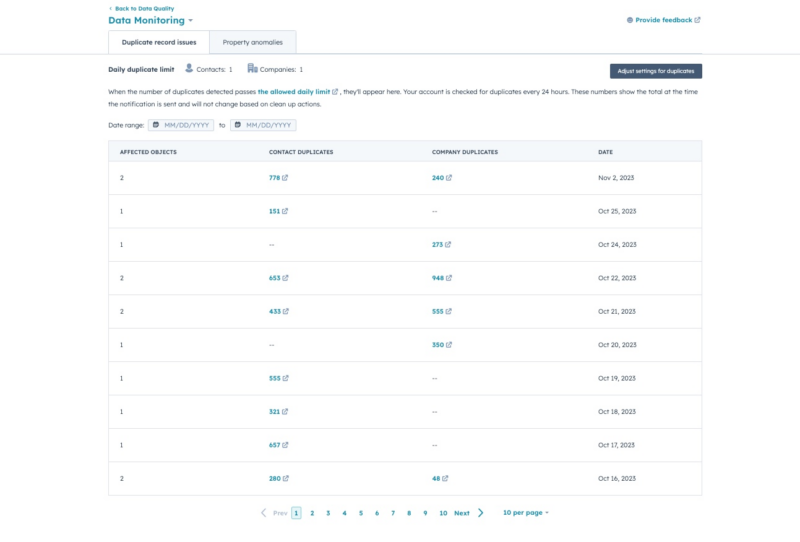Click the start date MM/DD/YYYY field
Image resolution: width=800 pixels, height=542 pixels.
[181, 125]
